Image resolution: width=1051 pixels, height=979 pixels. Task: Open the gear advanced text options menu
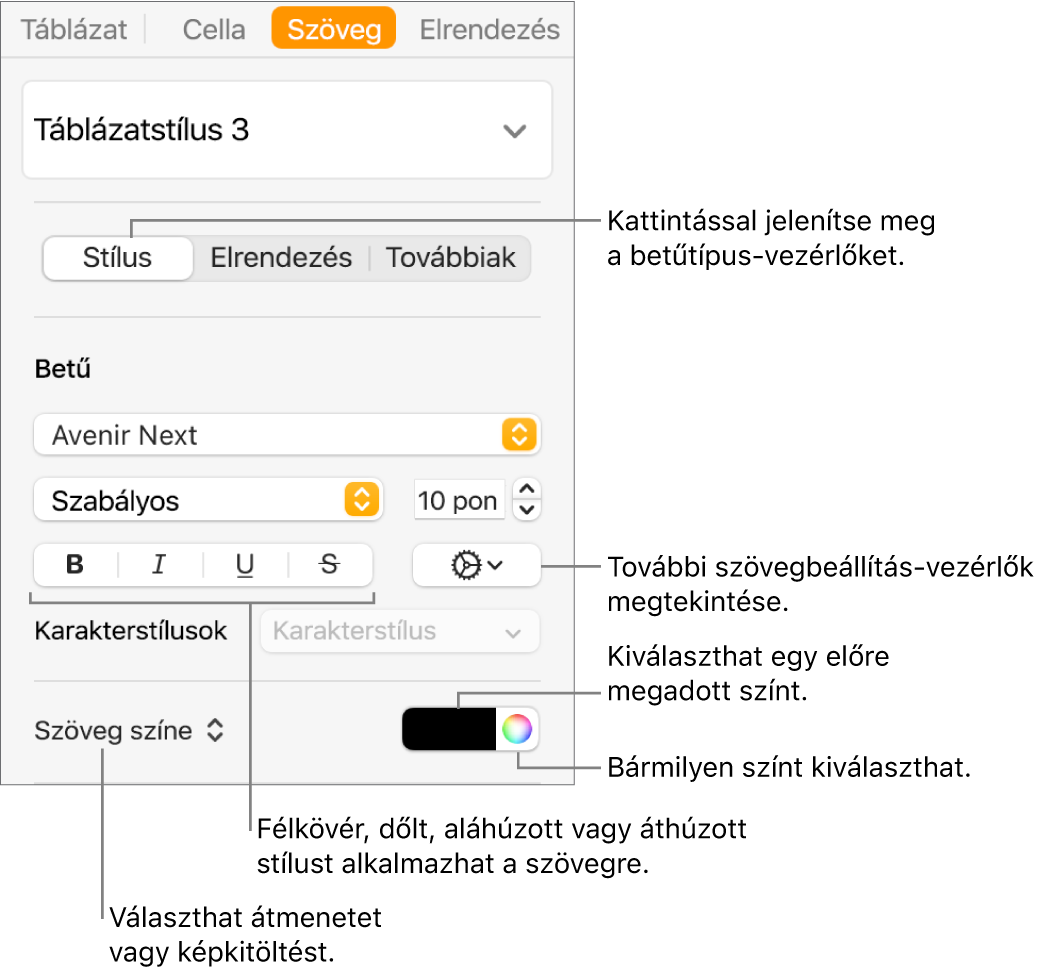[477, 565]
